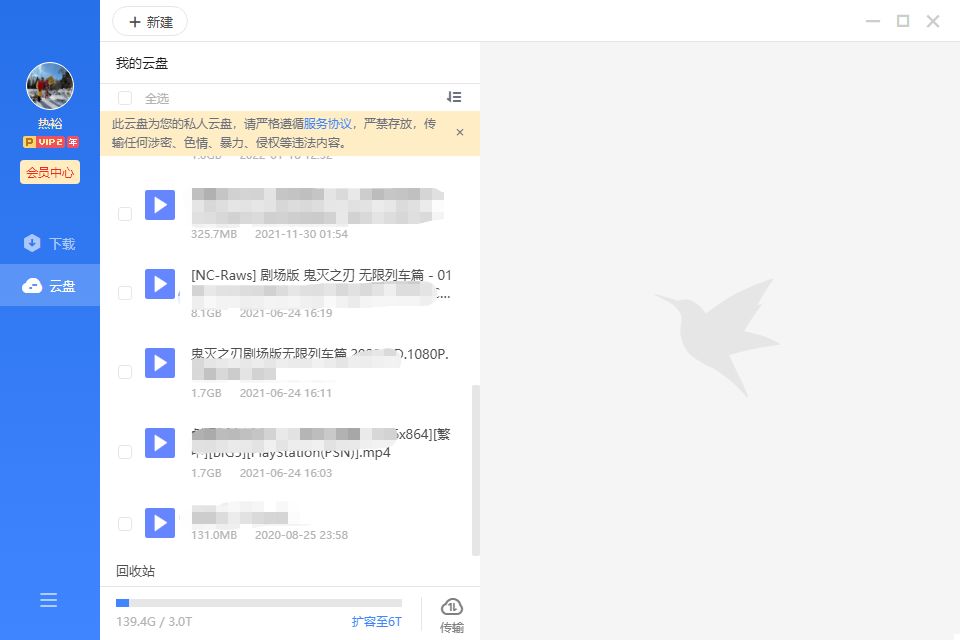The width and height of the screenshot is (960, 640).
Task: Play the 131.0MB video file icon
Action: [x=160, y=523]
